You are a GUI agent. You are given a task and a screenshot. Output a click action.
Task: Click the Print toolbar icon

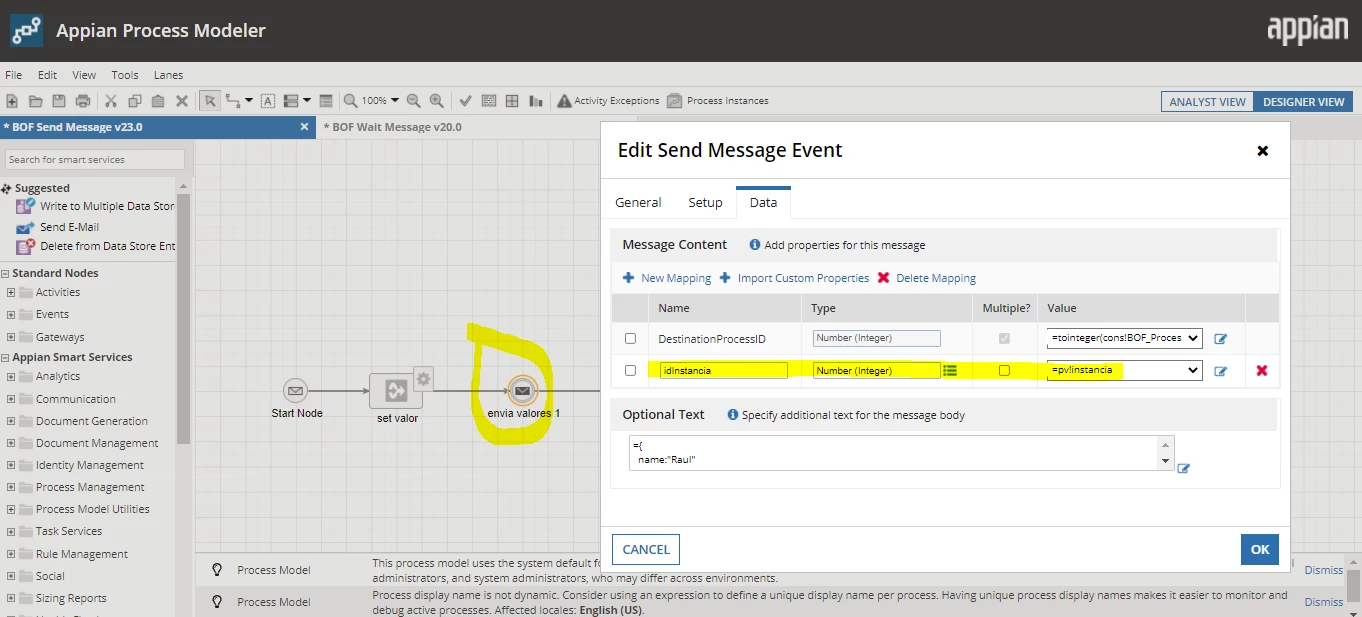(83, 101)
